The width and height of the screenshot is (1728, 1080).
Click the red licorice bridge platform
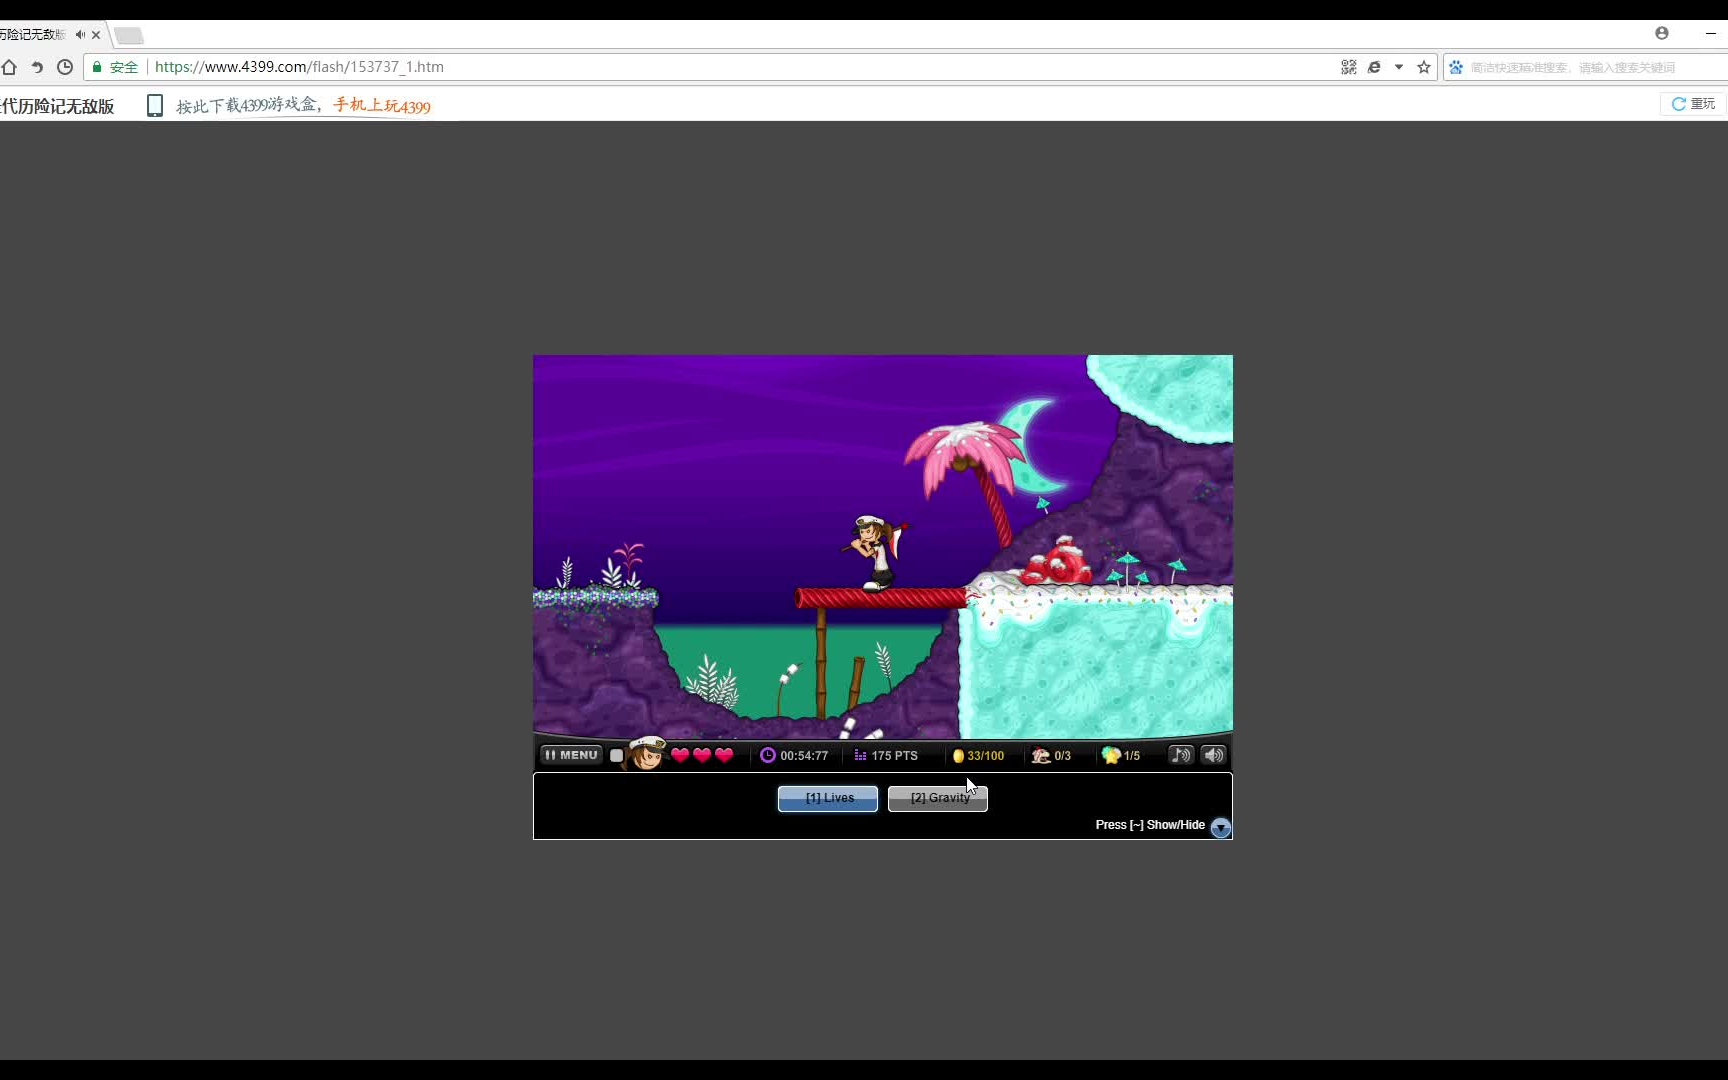coord(882,598)
